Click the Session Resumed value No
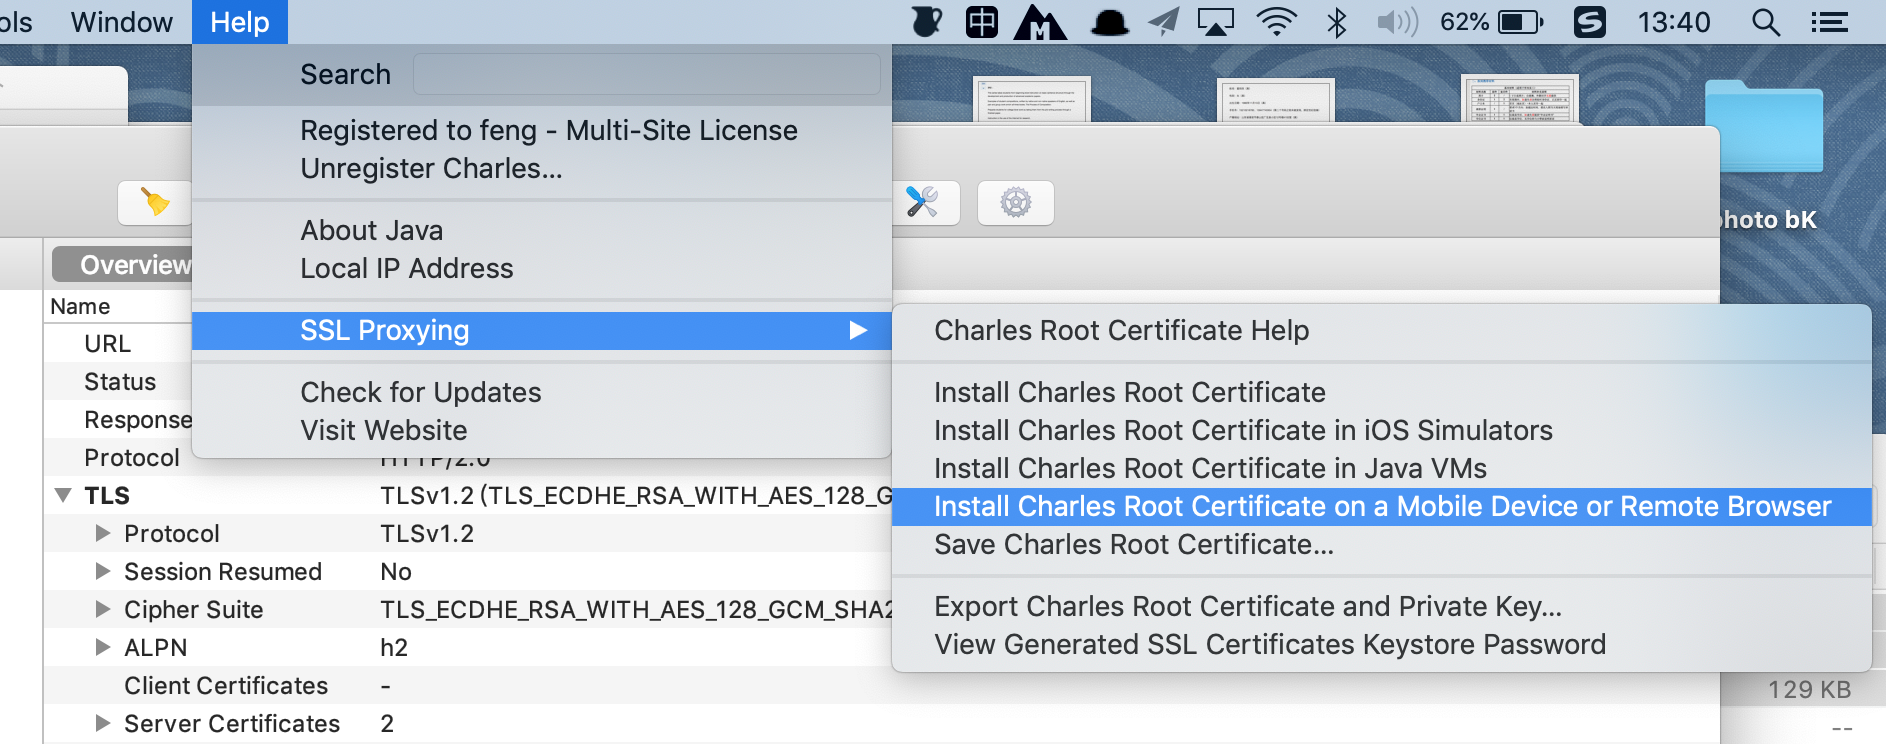 [x=396, y=572]
